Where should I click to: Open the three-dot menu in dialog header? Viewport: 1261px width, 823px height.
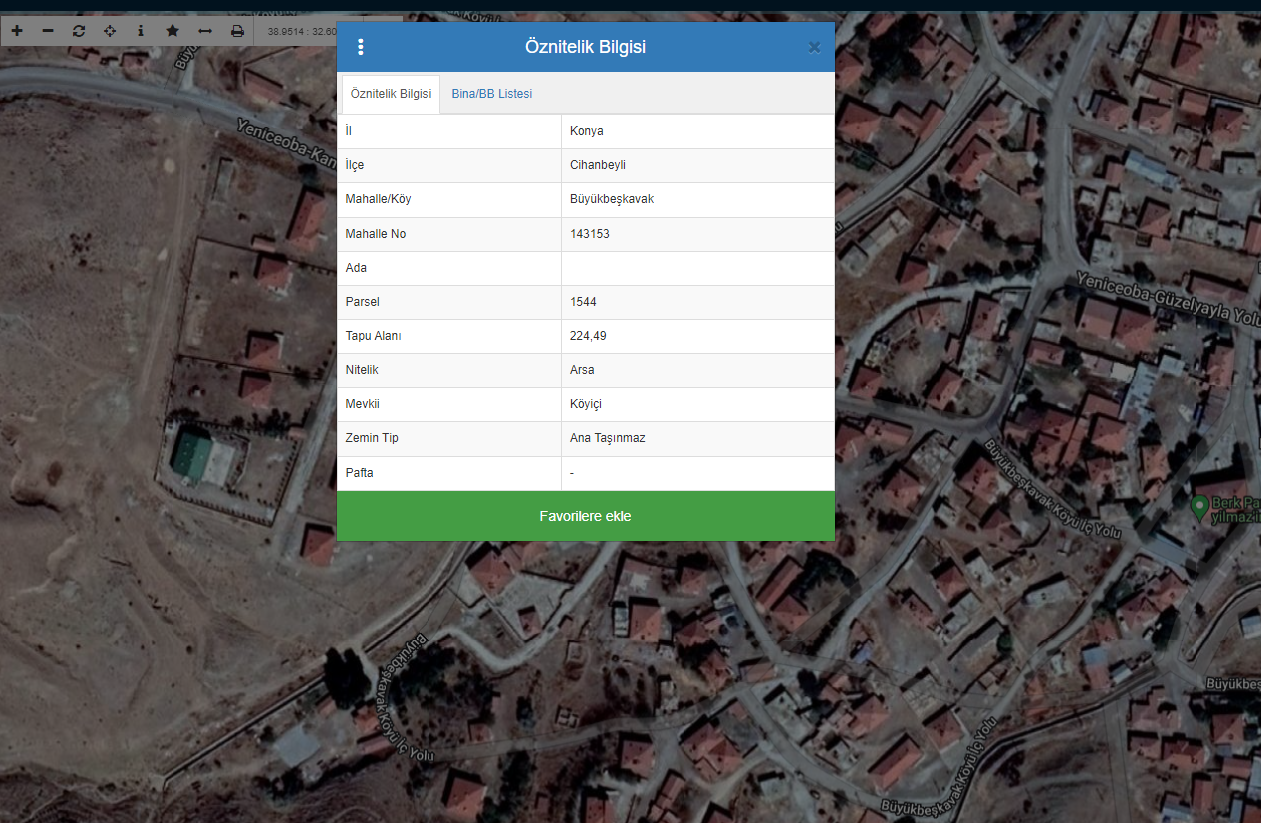(x=361, y=47)
